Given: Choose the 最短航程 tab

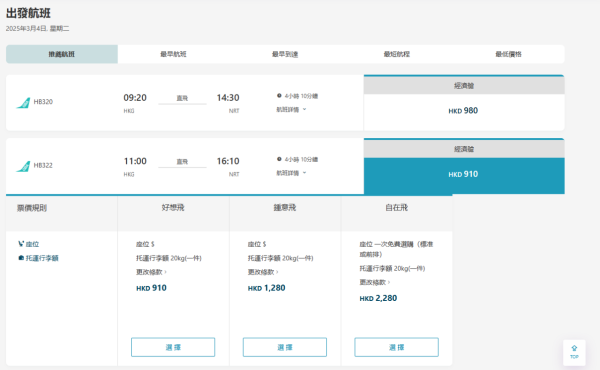Looking at the screenshot, I should (396, 54).
